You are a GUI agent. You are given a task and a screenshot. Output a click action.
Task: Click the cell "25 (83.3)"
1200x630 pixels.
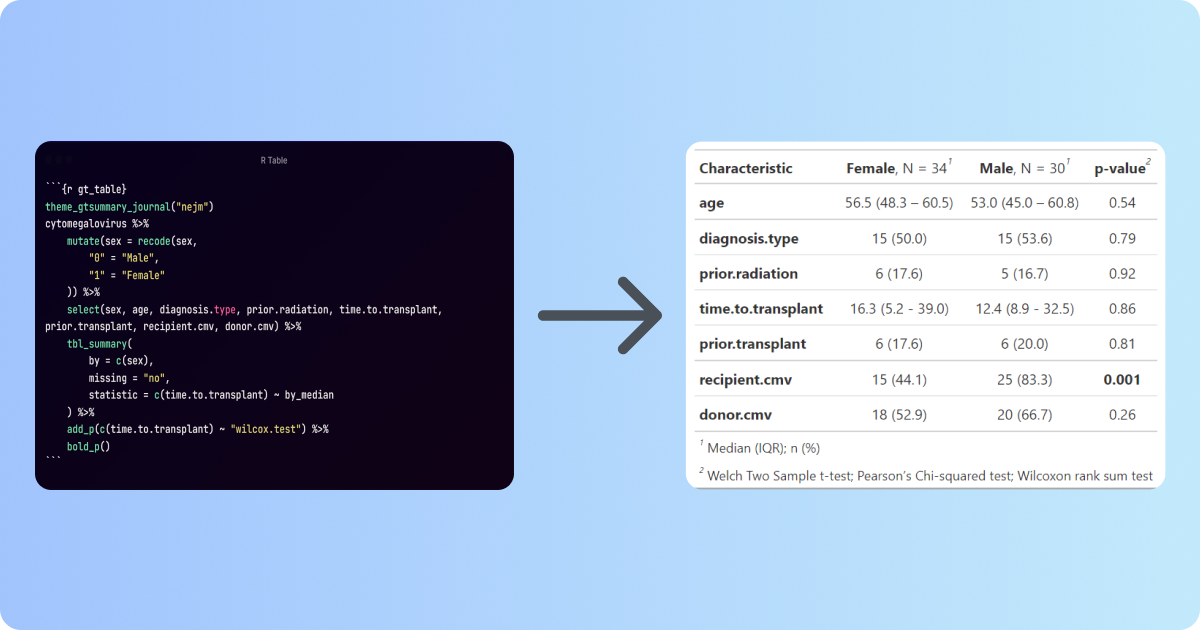(x=1025, y=380)
